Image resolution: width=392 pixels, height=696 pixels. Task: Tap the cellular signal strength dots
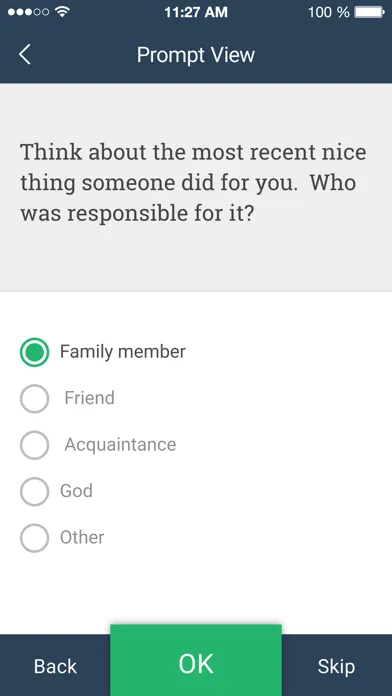28,12
